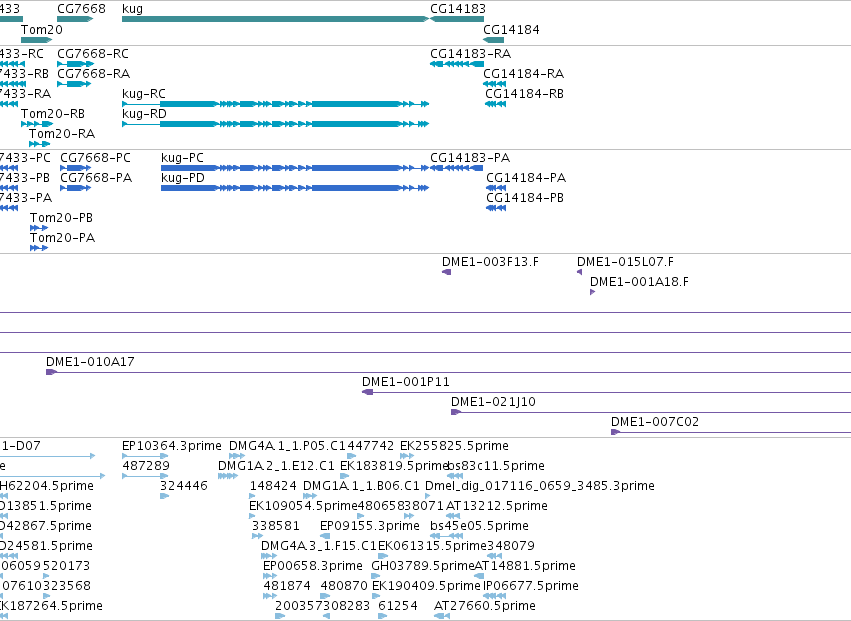Screen dimensions: 851x621
Task: Open the DMG4A.1_1.P05.C1 EST label
Action: click(287, 446)
